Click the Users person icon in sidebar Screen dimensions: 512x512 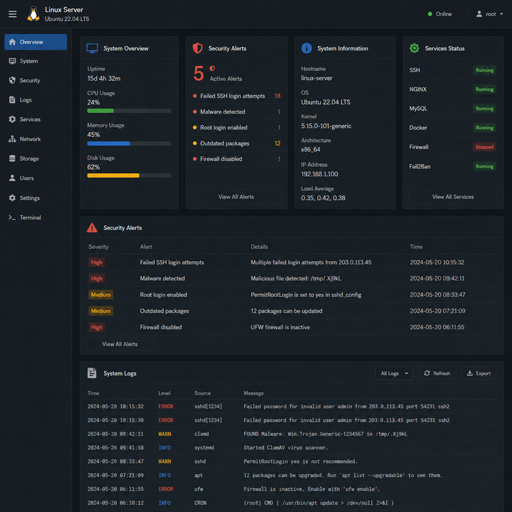point(12,178)
